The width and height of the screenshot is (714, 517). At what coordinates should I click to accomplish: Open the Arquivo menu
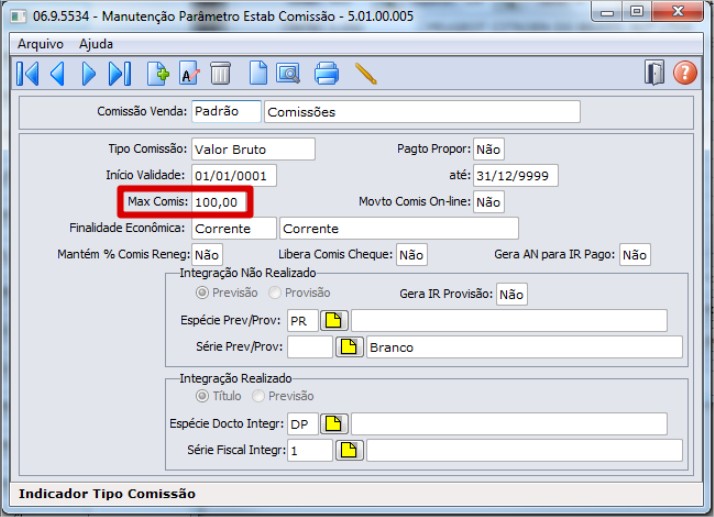(40, 44)
